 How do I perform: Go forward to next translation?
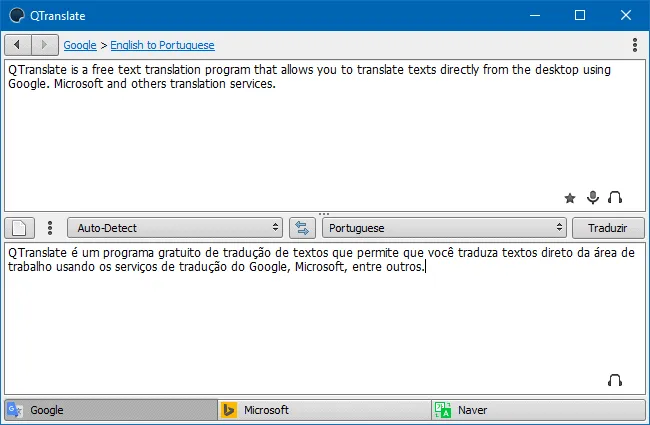pyautogui.click(x=45, y=44)
